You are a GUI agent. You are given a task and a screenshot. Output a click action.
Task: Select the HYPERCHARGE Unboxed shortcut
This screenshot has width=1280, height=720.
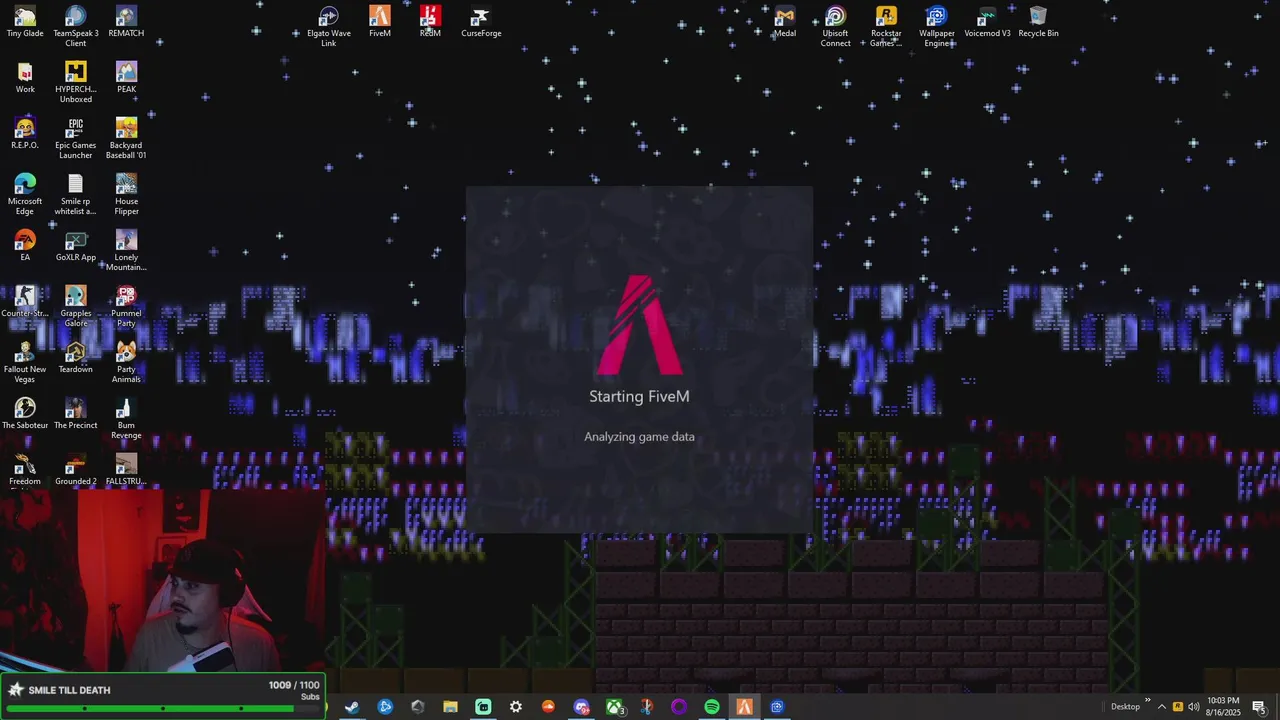[x=75, y=82]
